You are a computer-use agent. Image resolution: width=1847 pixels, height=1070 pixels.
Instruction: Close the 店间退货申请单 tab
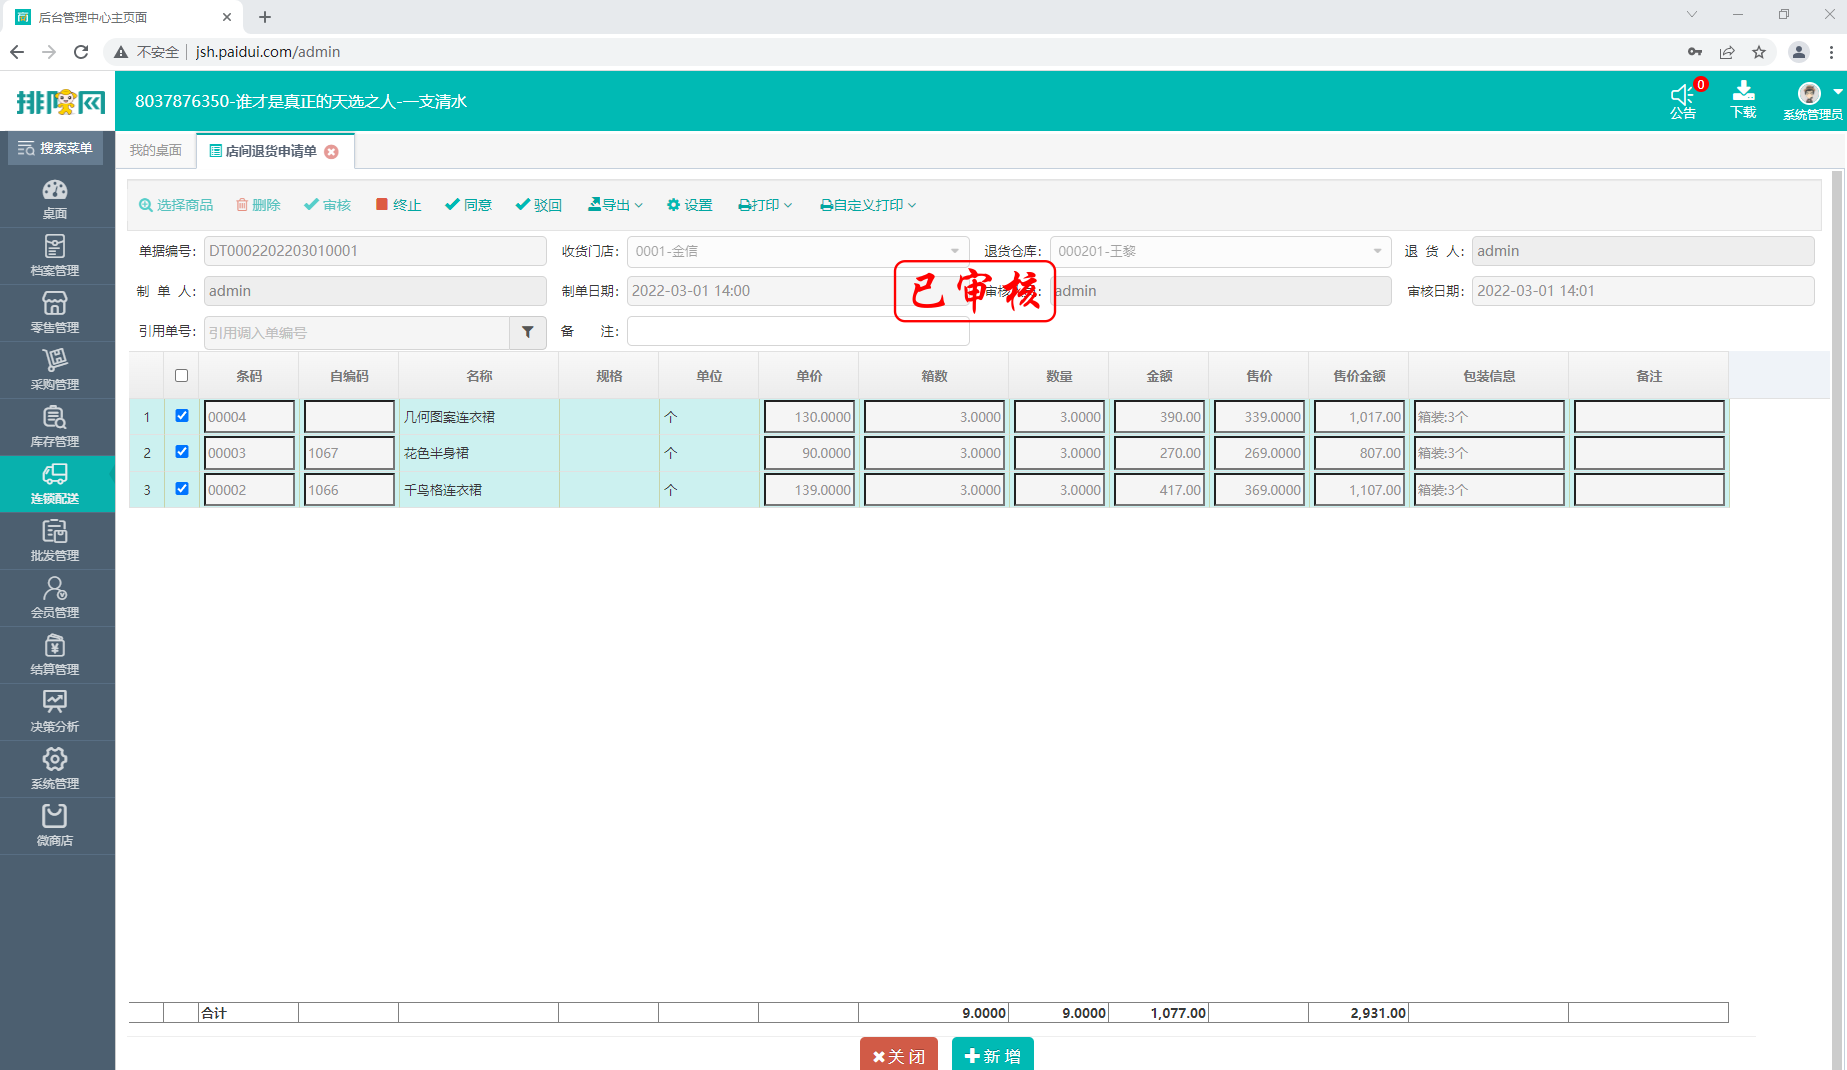(x=332, y=152)
